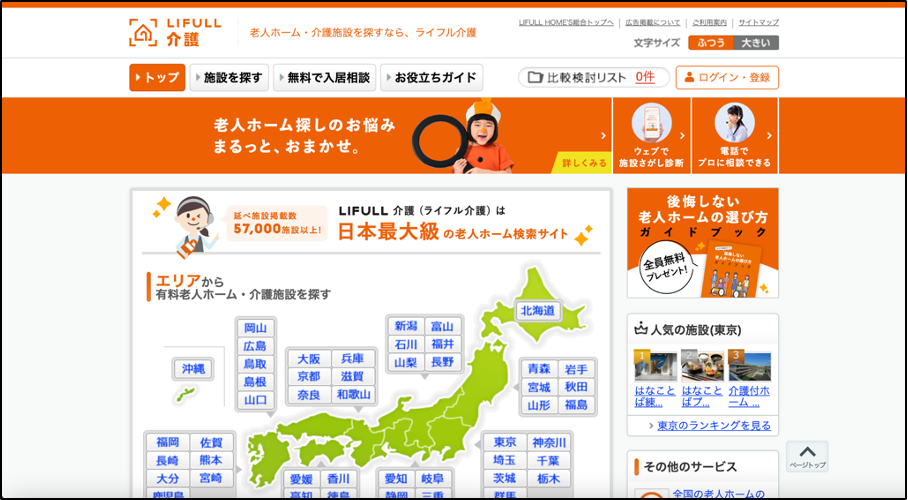Screen dimensions: 908x500
Task: Select 富山 prefecture
Action: click(x=443, y=326)
